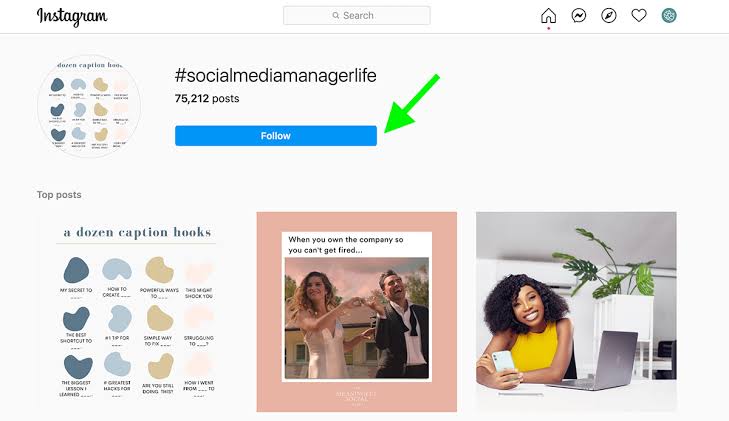Click the 75,212 posts count
Screen dimensions: 729x421
click(207, 99)
